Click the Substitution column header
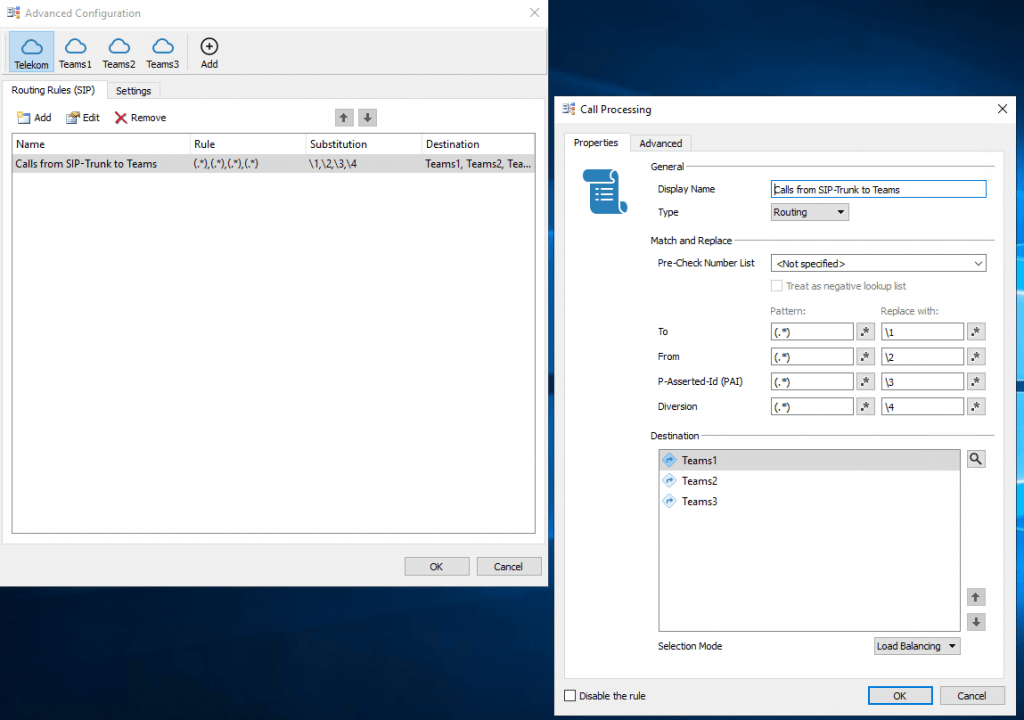This screenshot has height=720, width=1024. tap(364, 144)
